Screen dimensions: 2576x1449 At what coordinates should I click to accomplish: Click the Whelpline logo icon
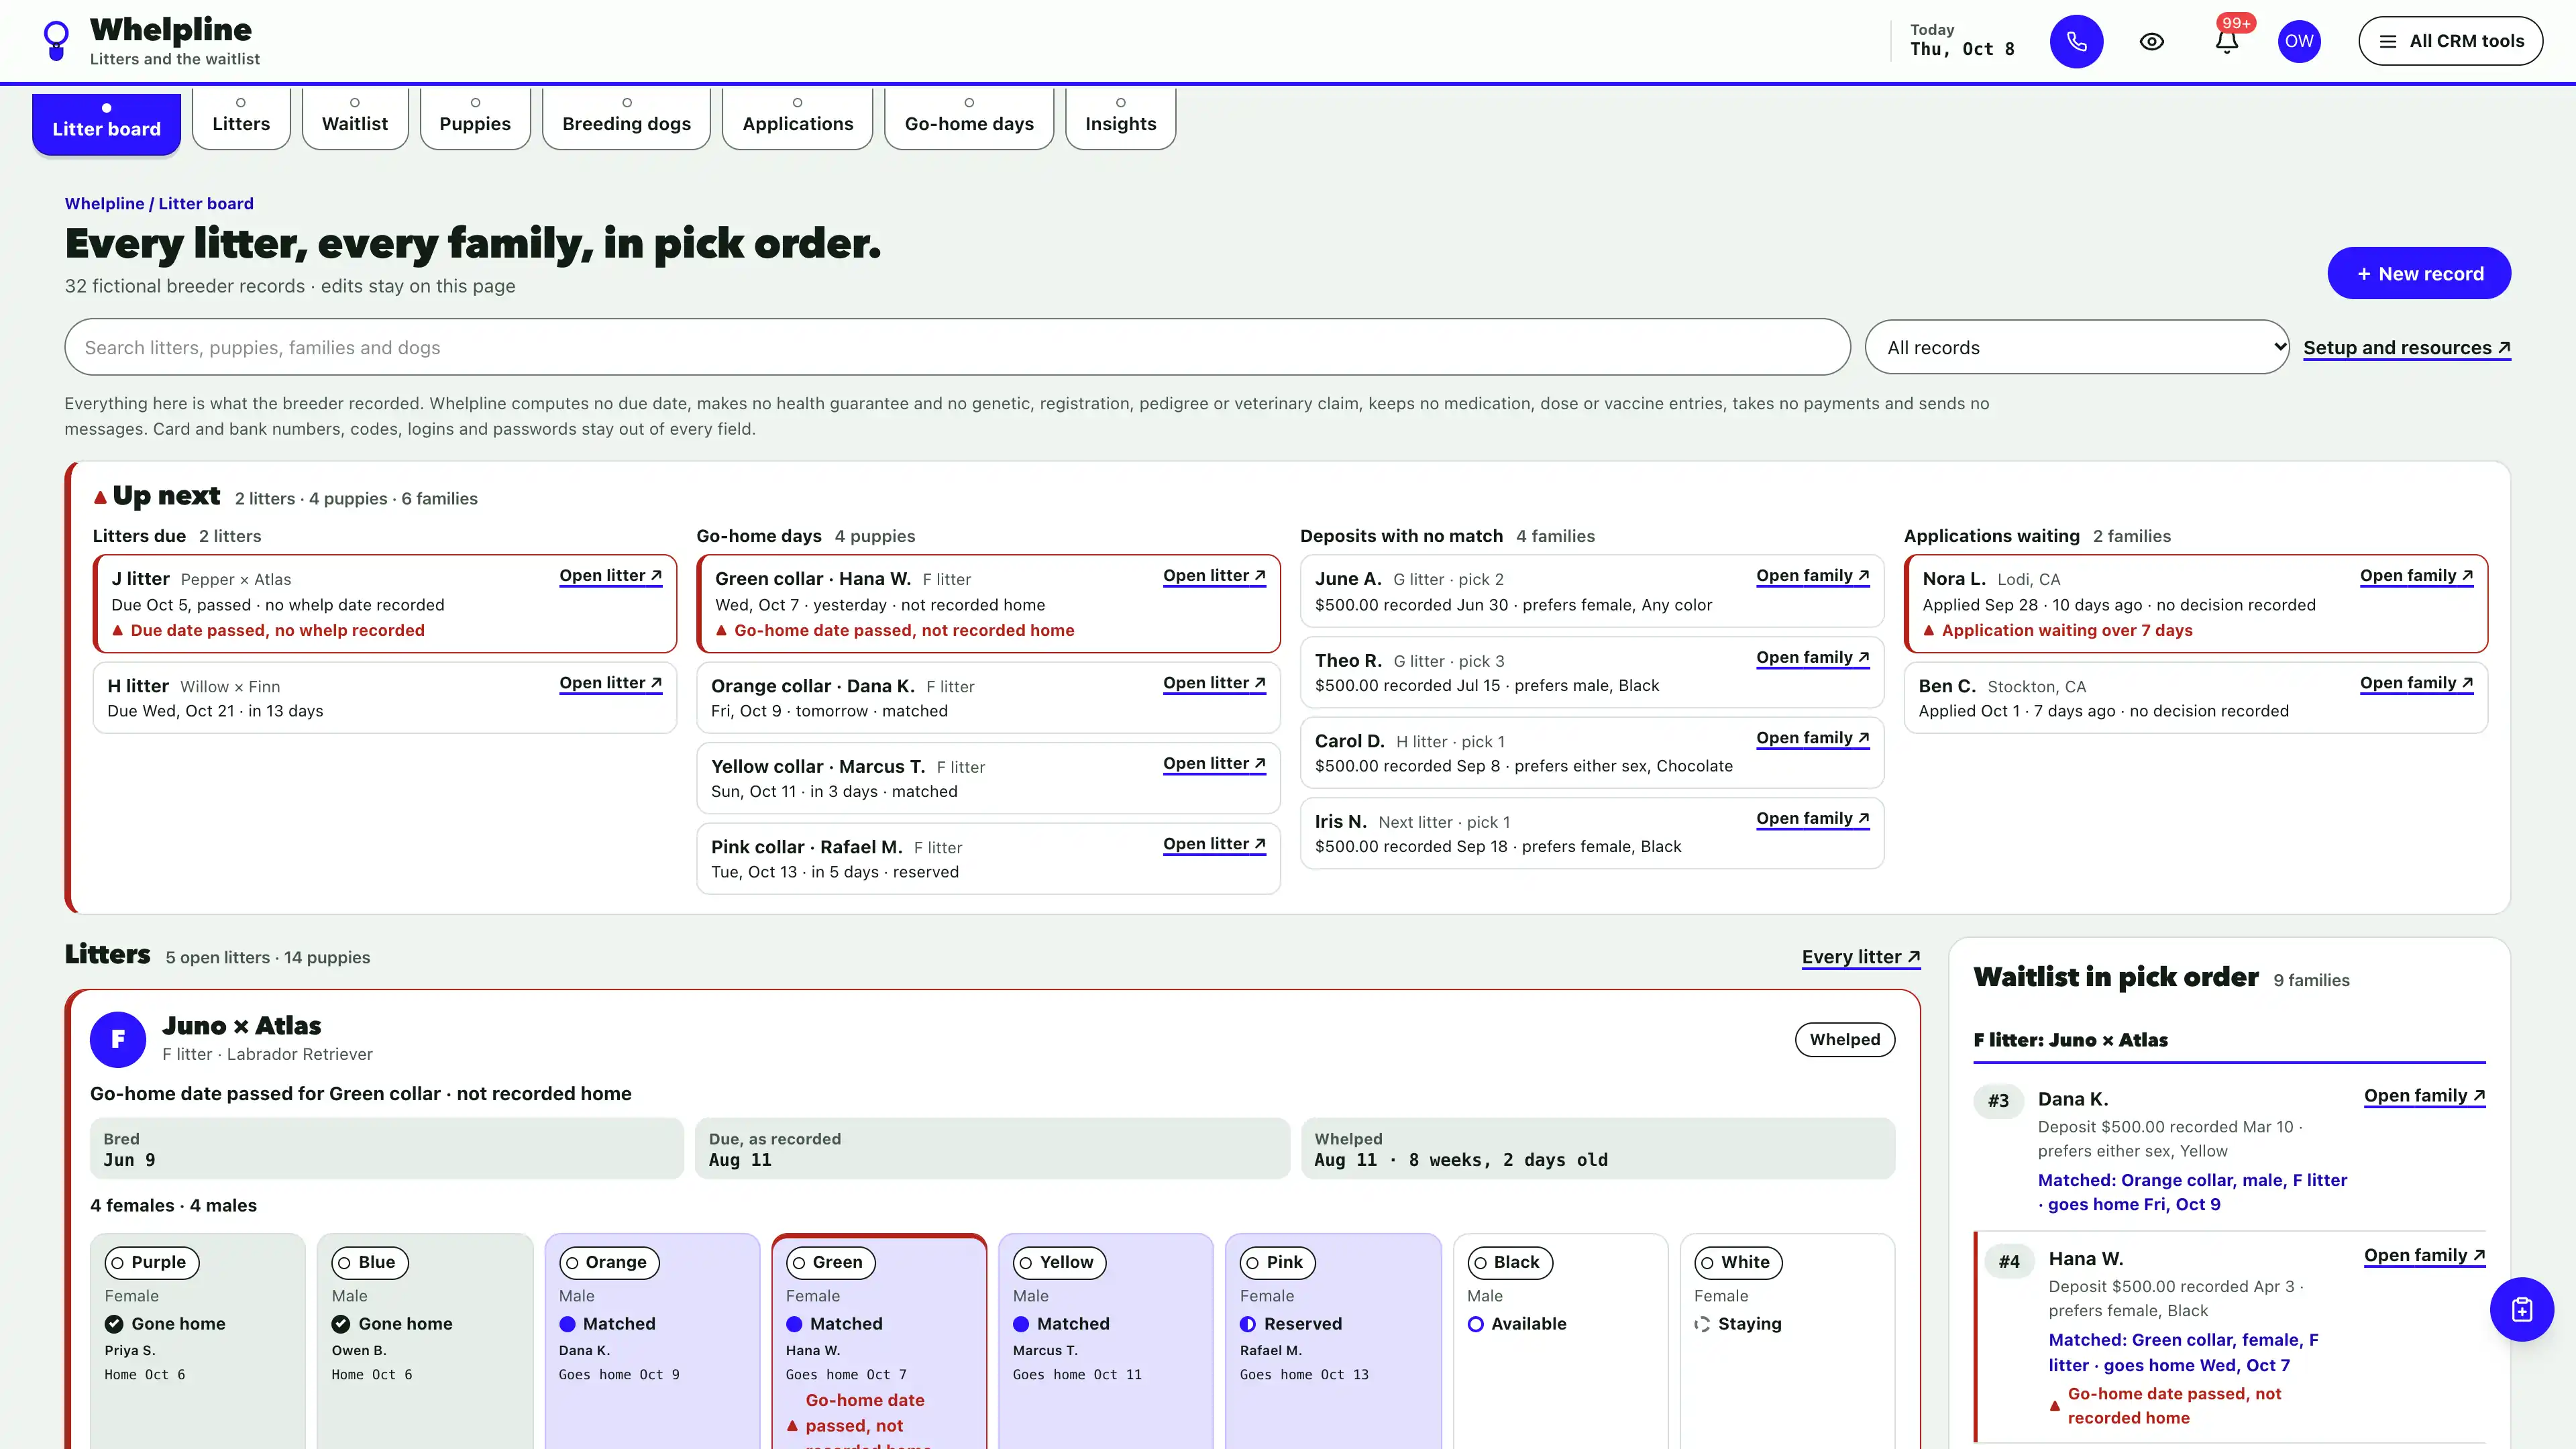(x=57, y=41)
